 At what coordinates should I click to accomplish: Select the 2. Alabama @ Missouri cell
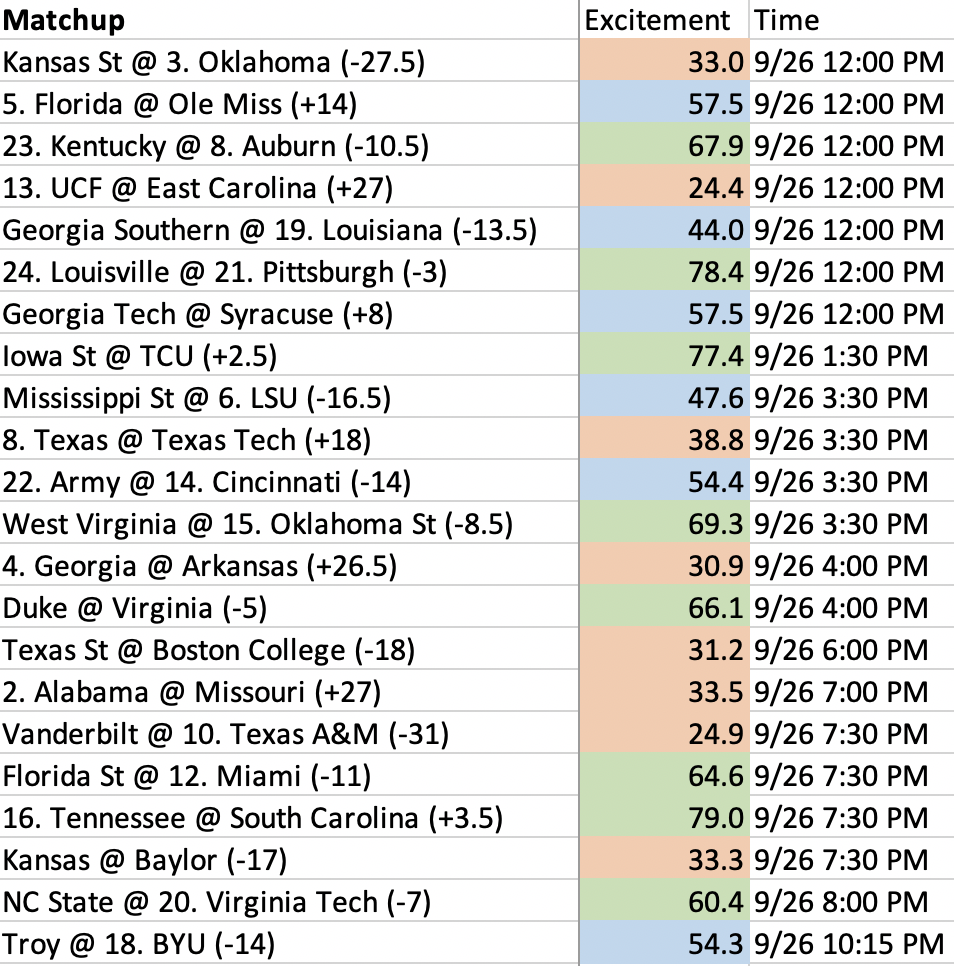pos(289,691)
